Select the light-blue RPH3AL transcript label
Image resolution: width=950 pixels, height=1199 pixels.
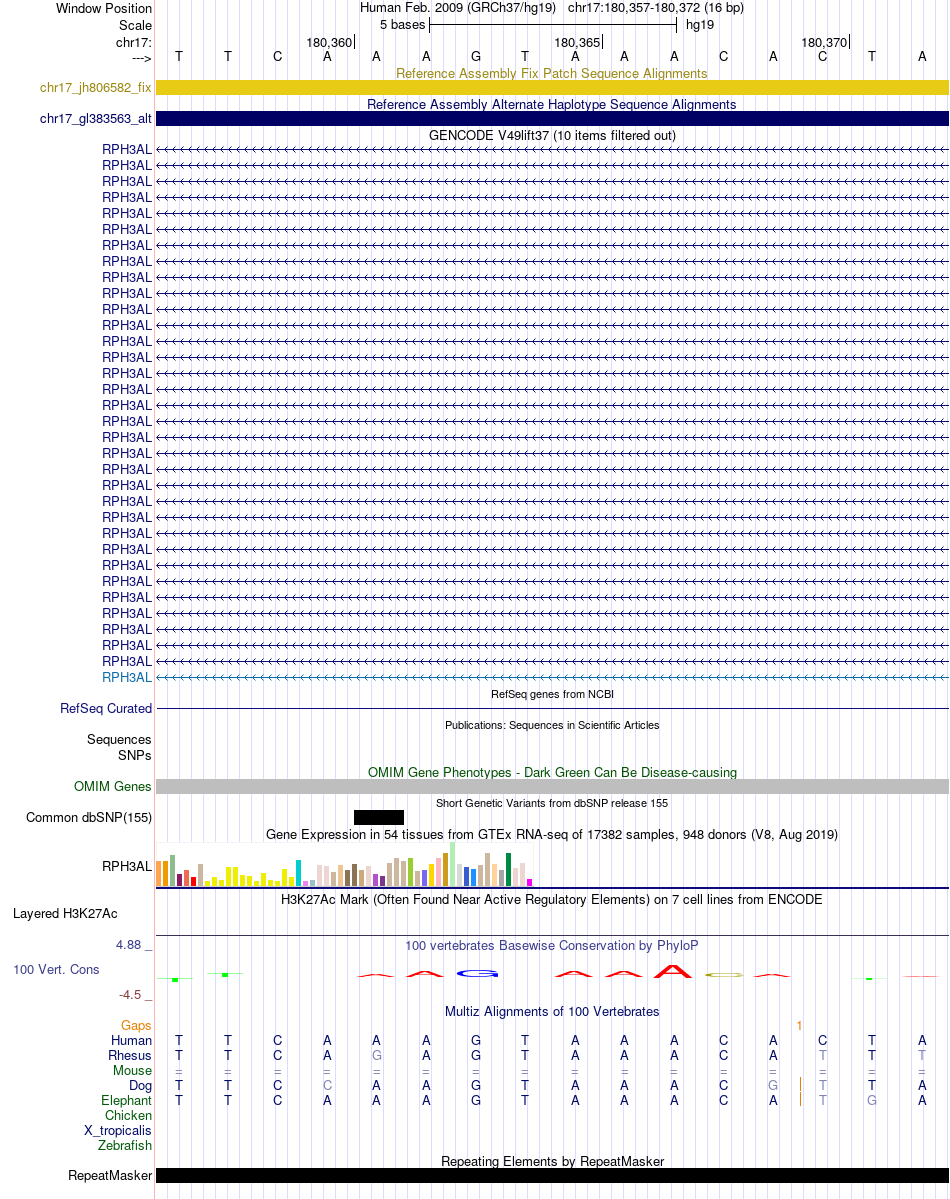point(127,677)
